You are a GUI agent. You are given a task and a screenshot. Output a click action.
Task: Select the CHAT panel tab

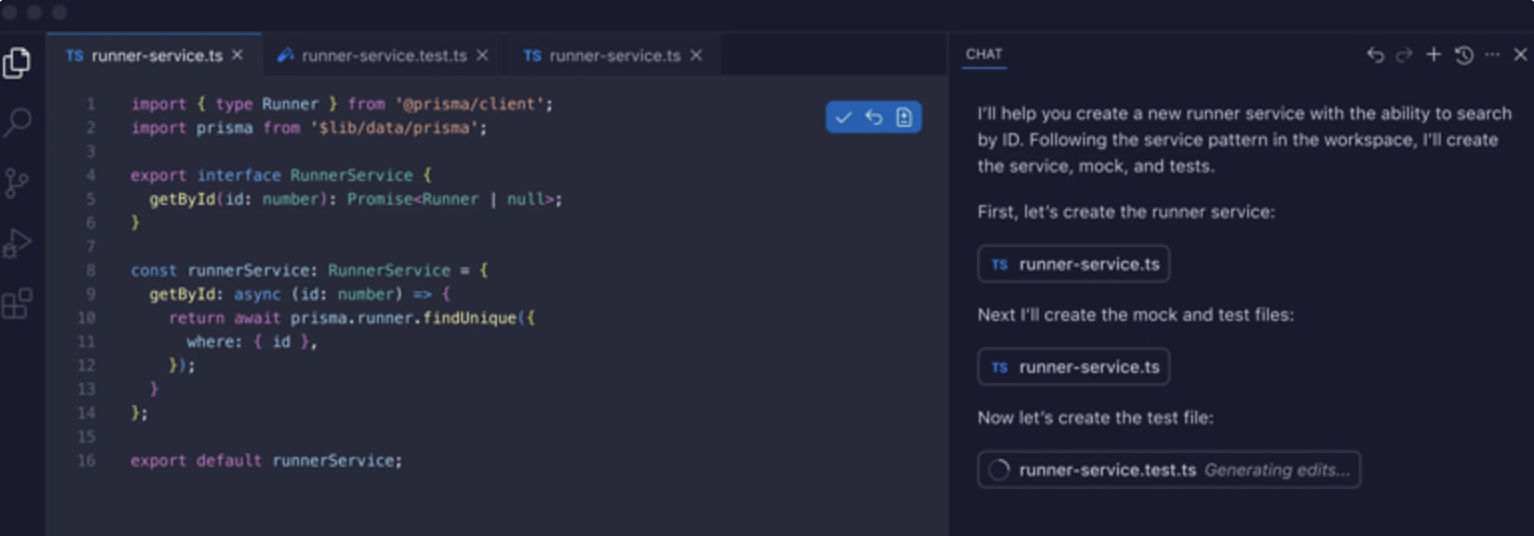click(x=984, y=55)
